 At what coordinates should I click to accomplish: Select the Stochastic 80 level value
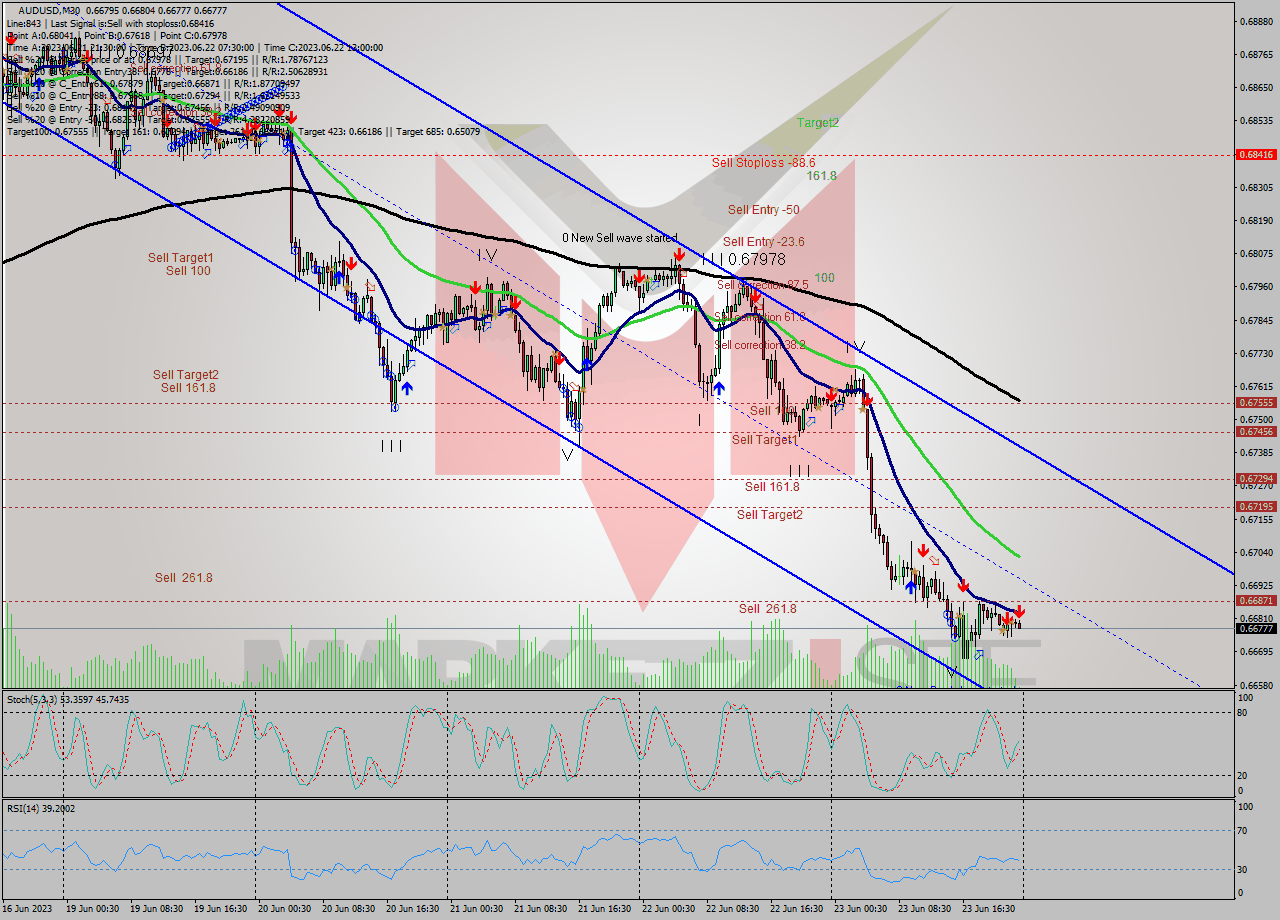[1243, 713]
